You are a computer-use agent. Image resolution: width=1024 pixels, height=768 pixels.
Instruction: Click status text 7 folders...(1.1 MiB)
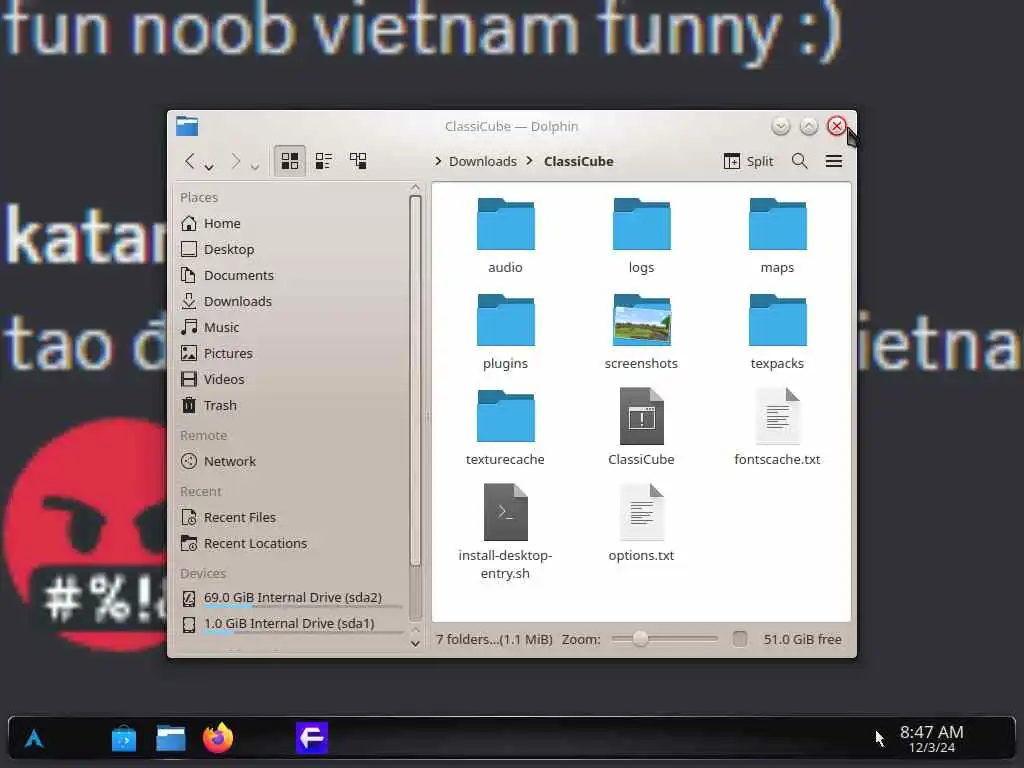pyautogui.click(x=494, y=639)
